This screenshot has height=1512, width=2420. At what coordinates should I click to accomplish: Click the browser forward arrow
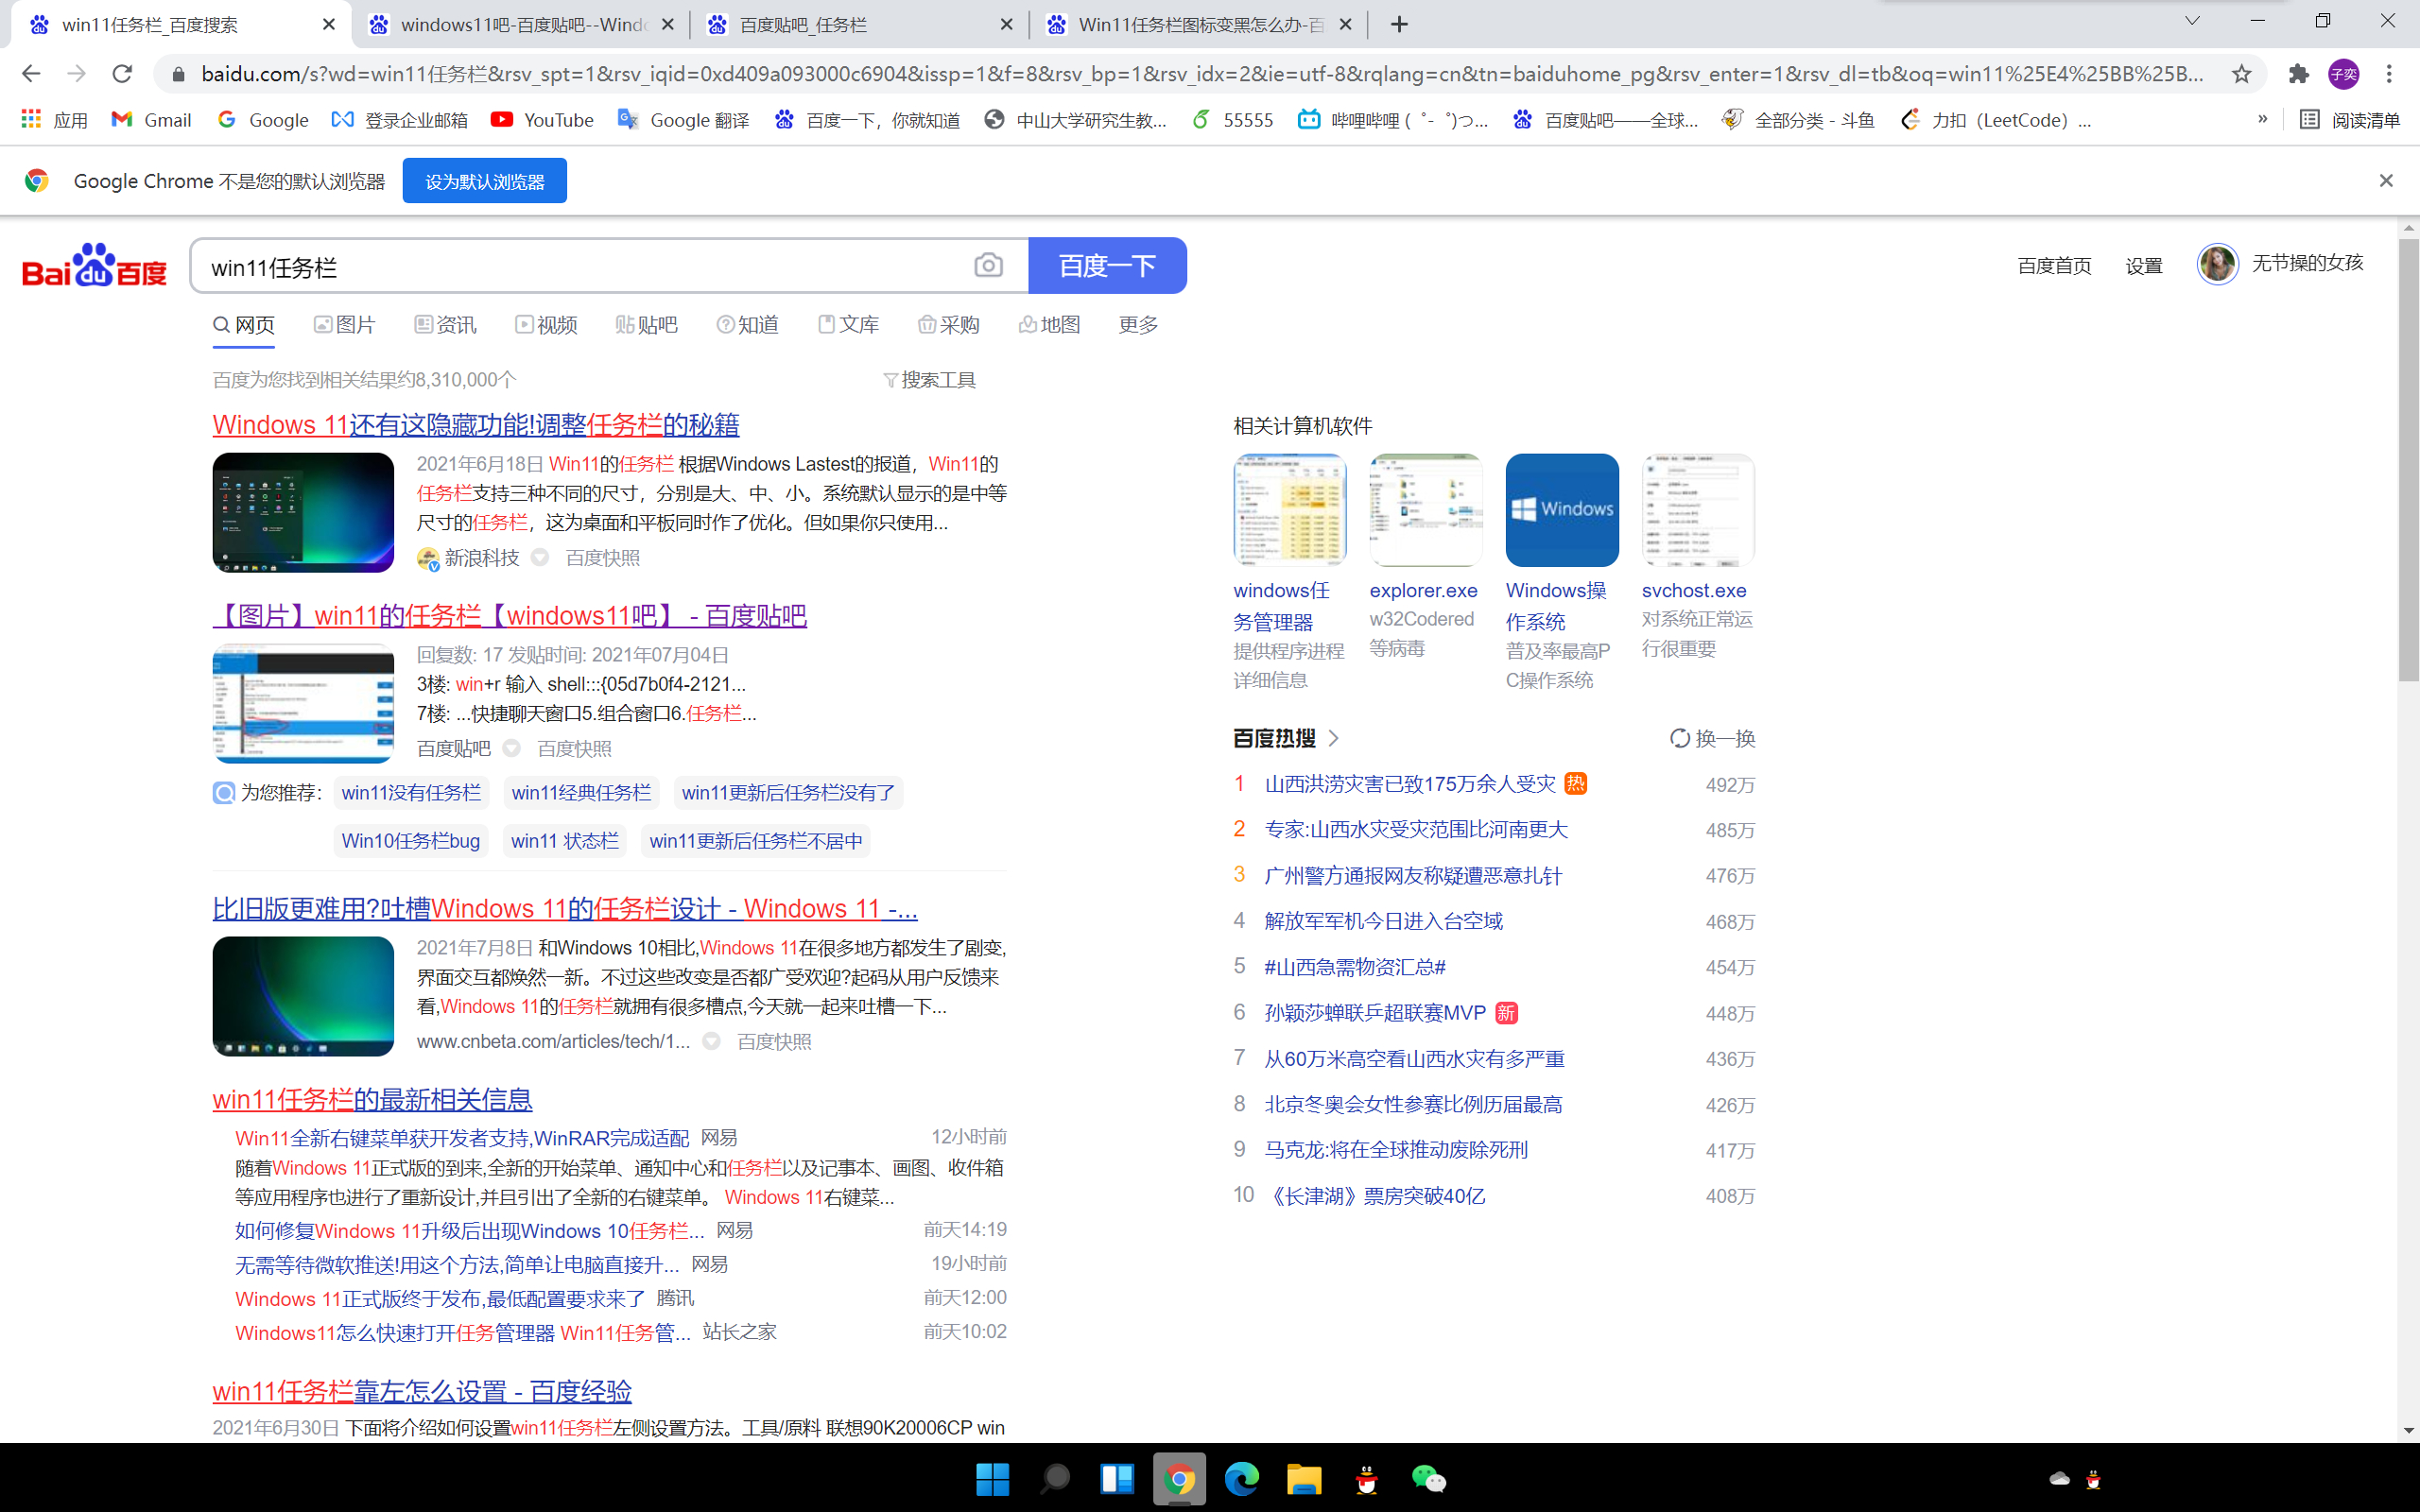click(76, 74)
